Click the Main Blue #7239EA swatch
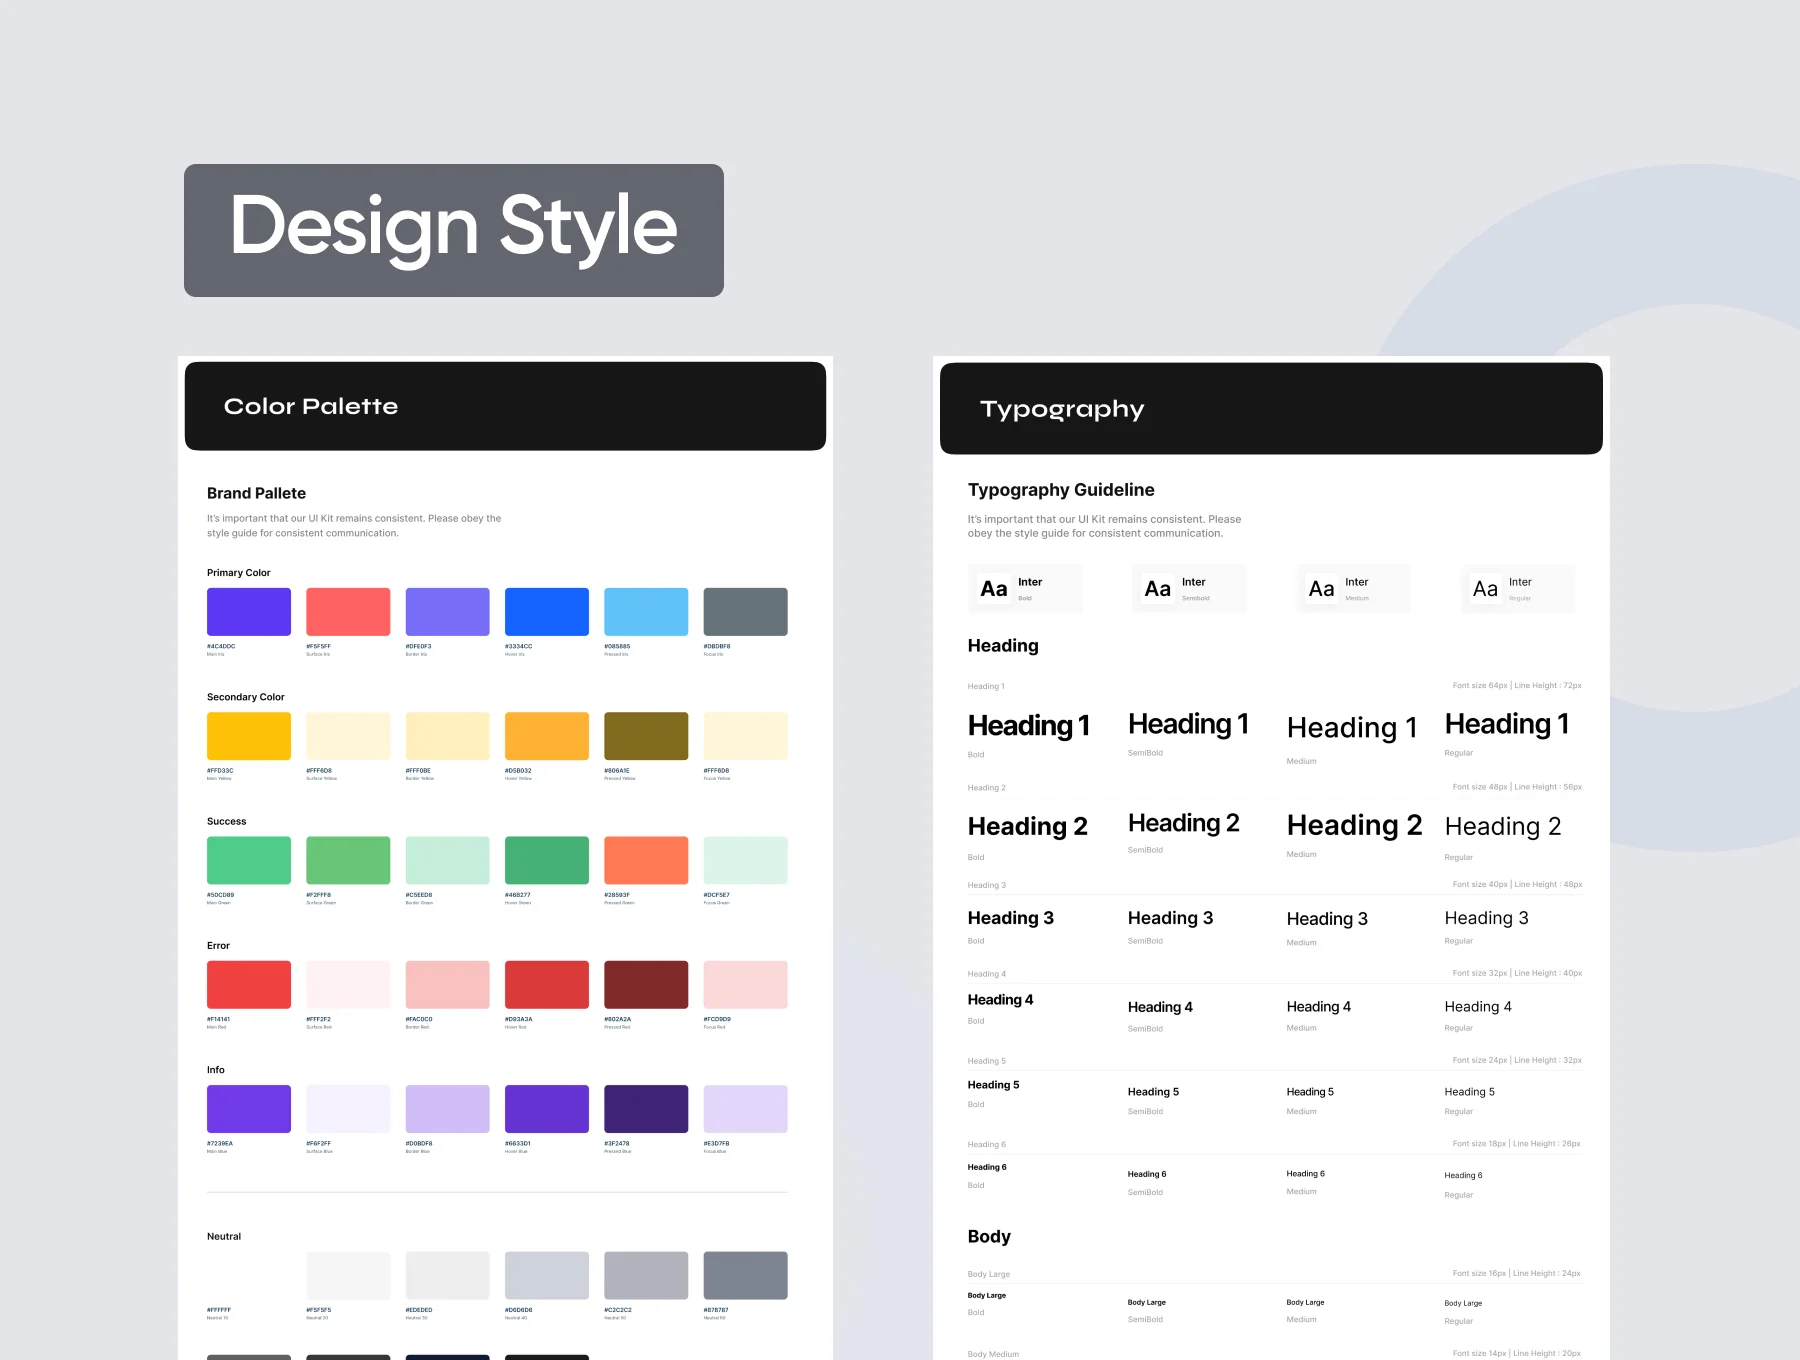1800x1360 pixels. pos(249,1109)
